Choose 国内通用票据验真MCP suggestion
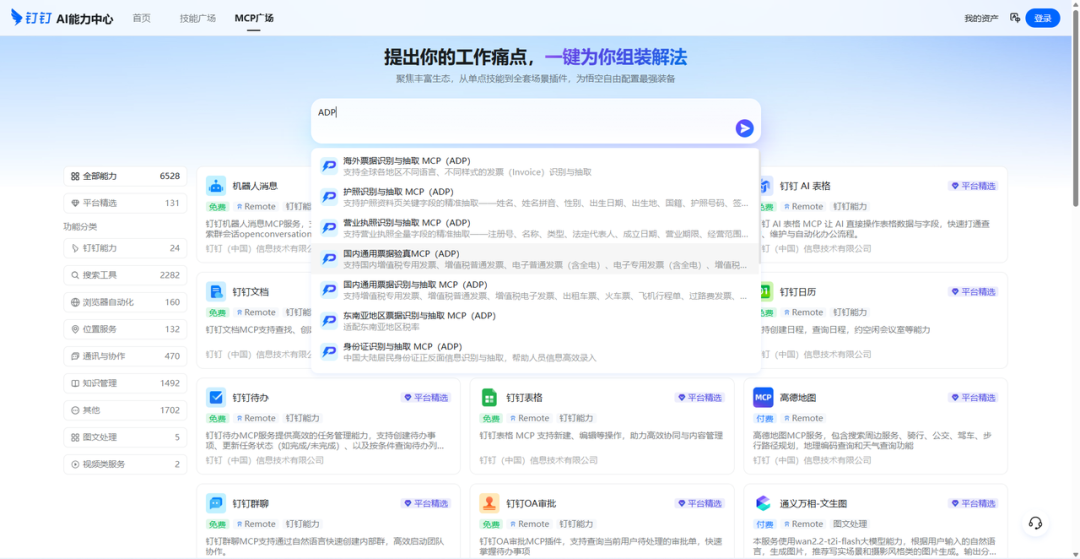 pyautogui.click(x=536, y=259)
